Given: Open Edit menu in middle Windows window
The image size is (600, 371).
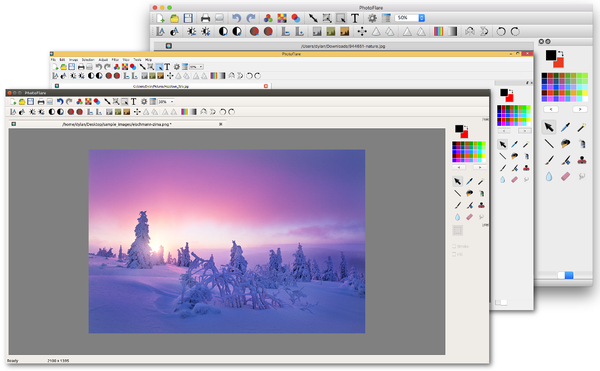Looking at the screenshot, I should coord(62,60).
